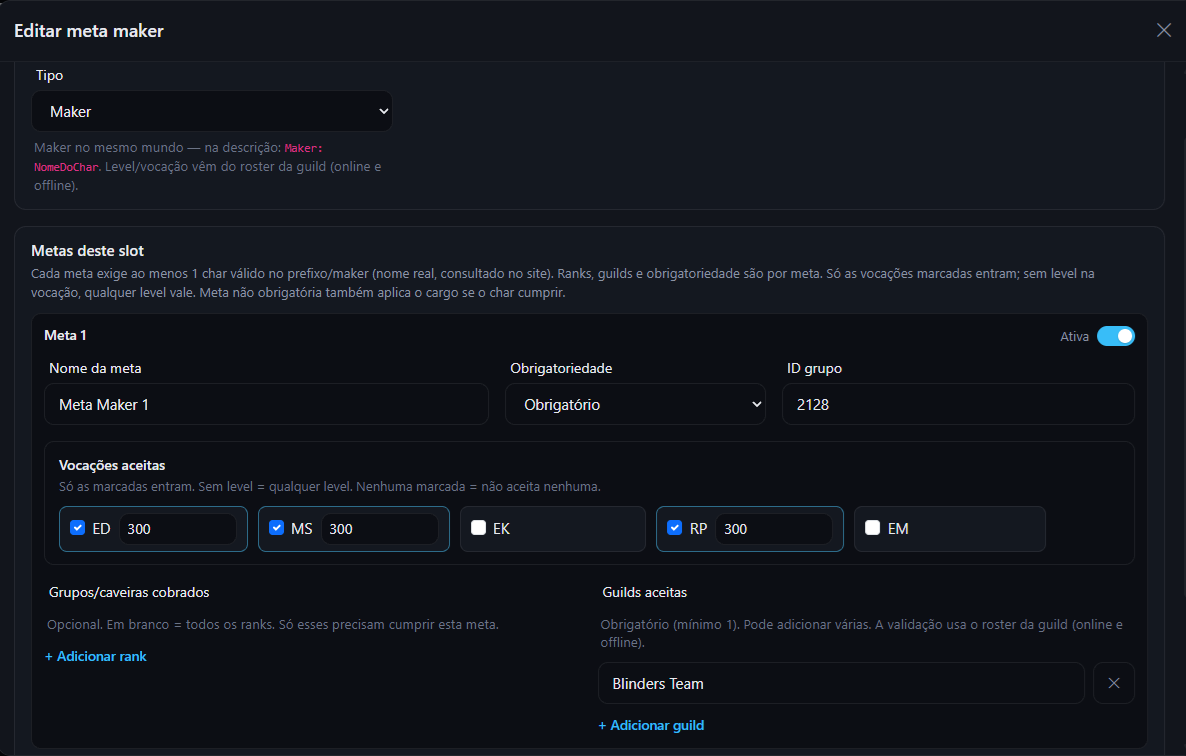
Task: Check the EK vocation checkbox
Action: 478,528
